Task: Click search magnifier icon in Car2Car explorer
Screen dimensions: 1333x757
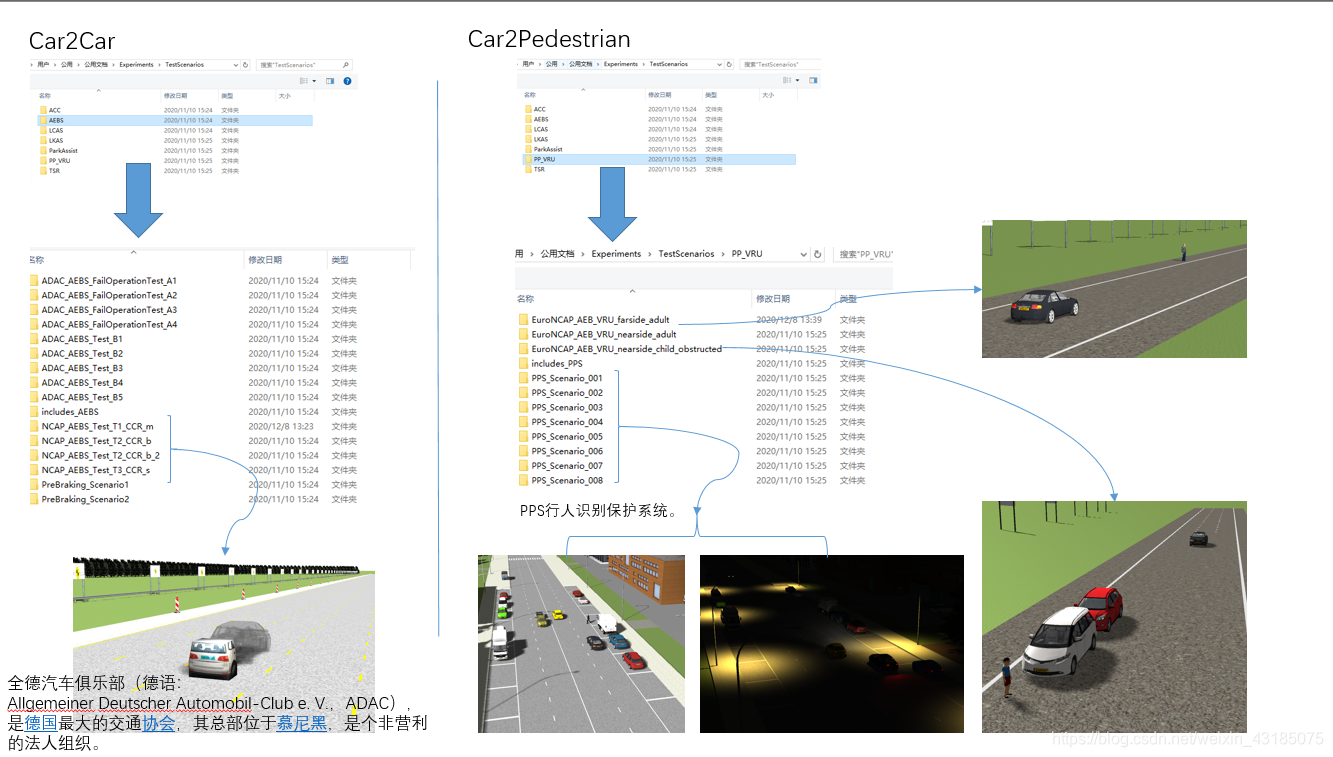Action: (x=346, y=65)
